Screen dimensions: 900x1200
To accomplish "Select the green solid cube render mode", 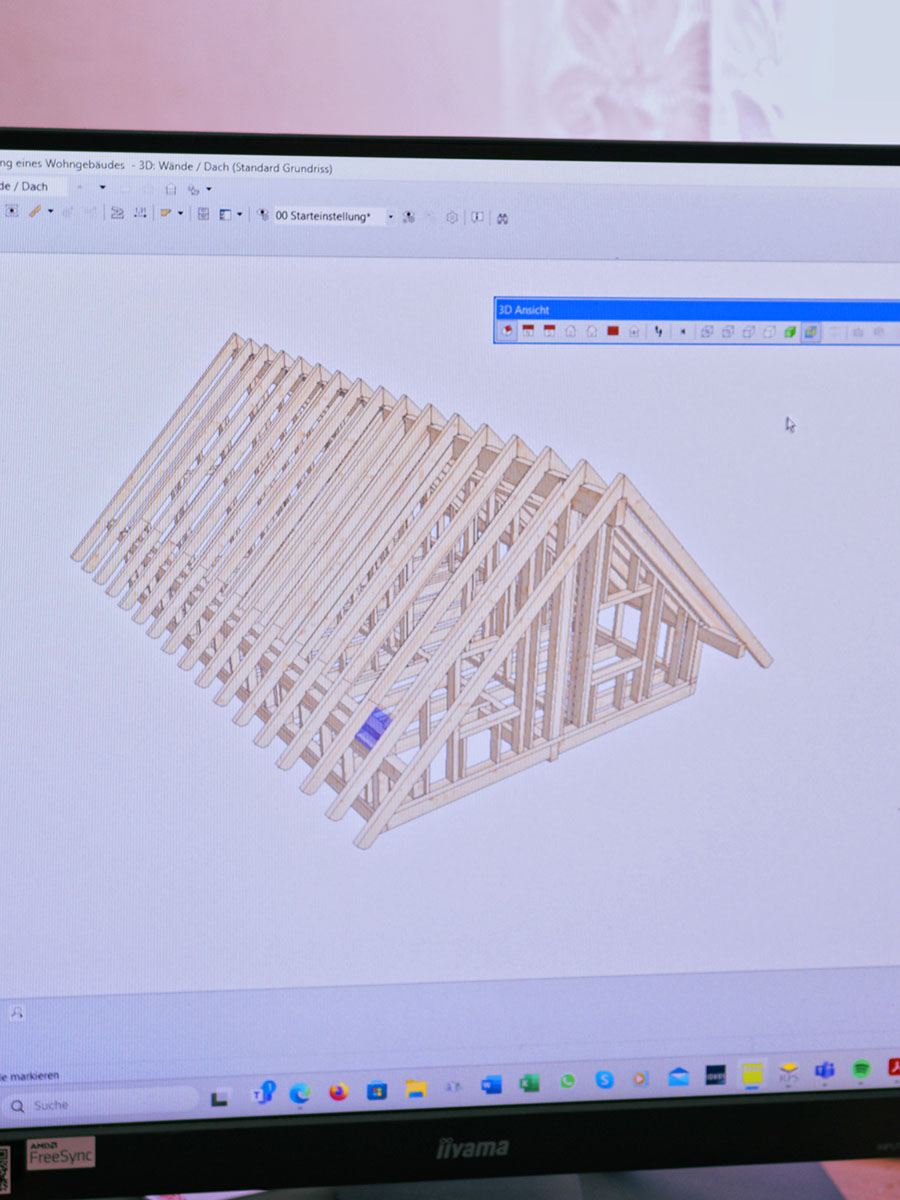I will click(790, 332).
